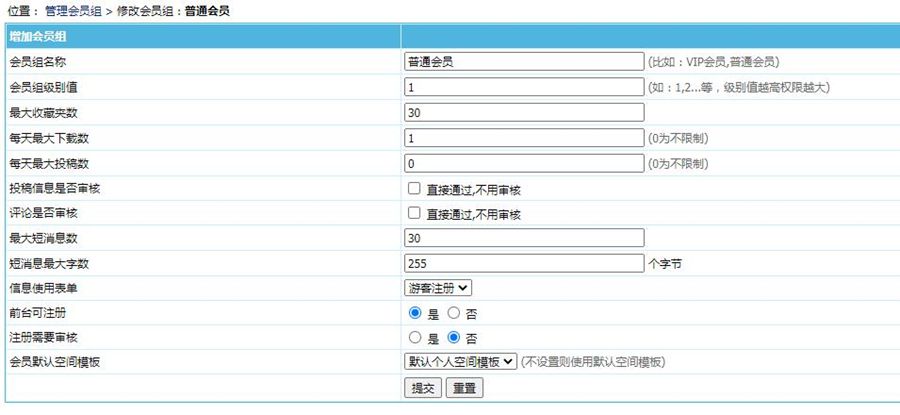Select the 每天最大下载数 input field

524,138
